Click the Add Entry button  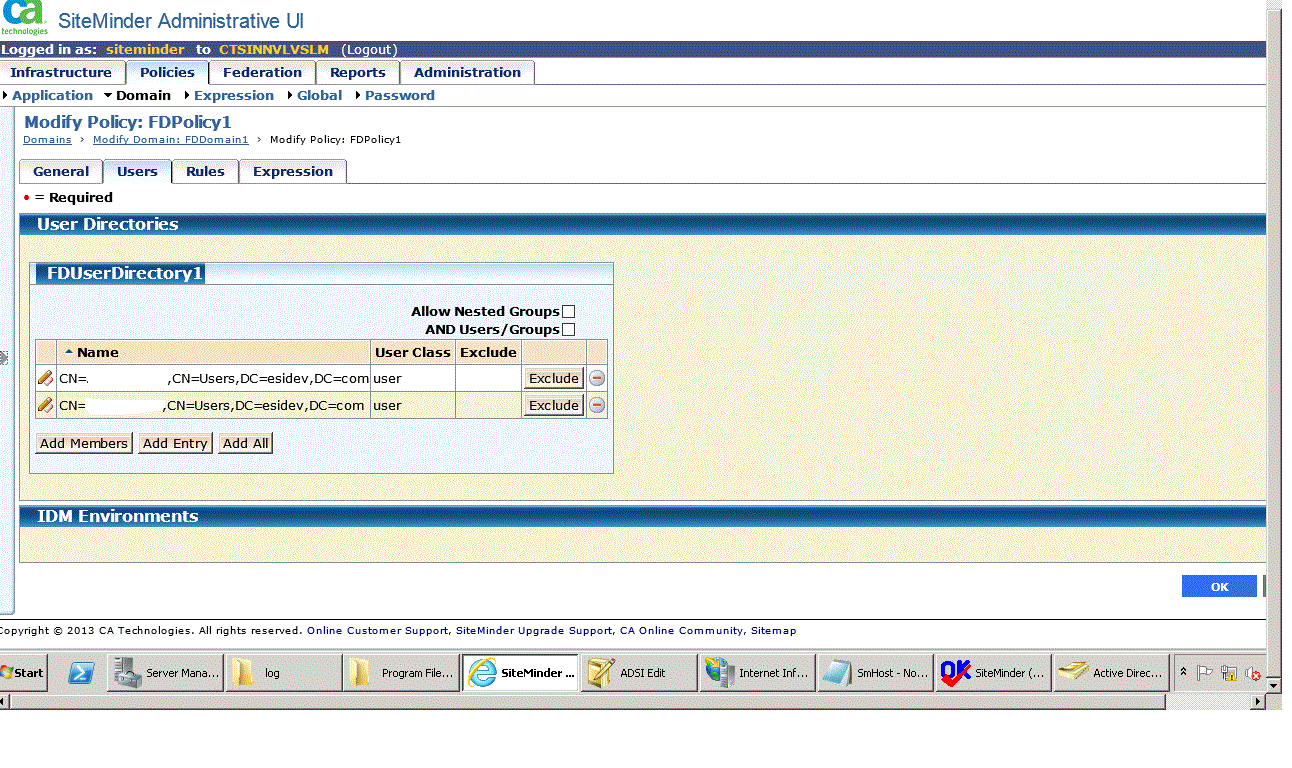pyautogui.click(x=175, y=443)
